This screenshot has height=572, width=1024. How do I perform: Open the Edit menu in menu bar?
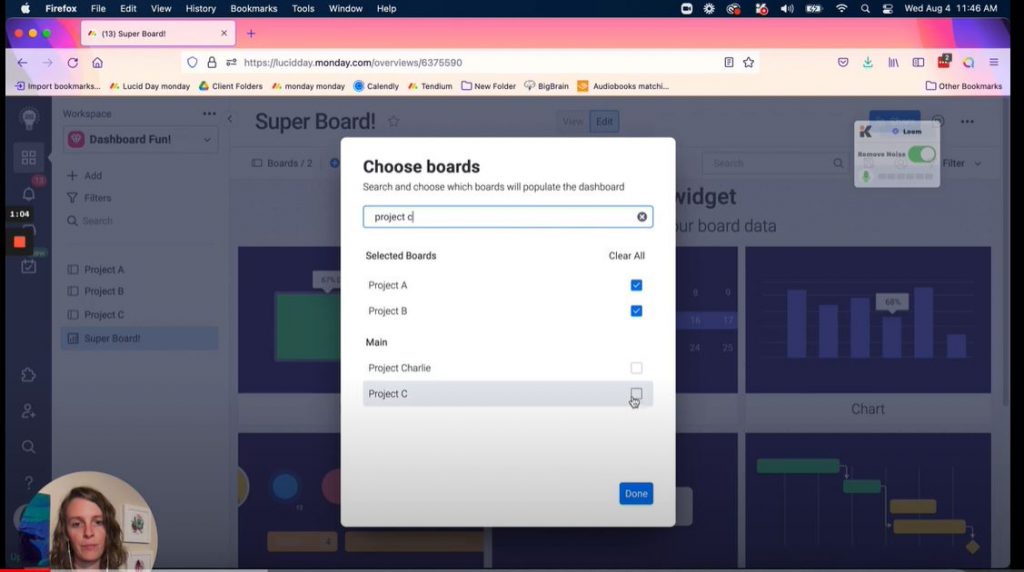128,8
